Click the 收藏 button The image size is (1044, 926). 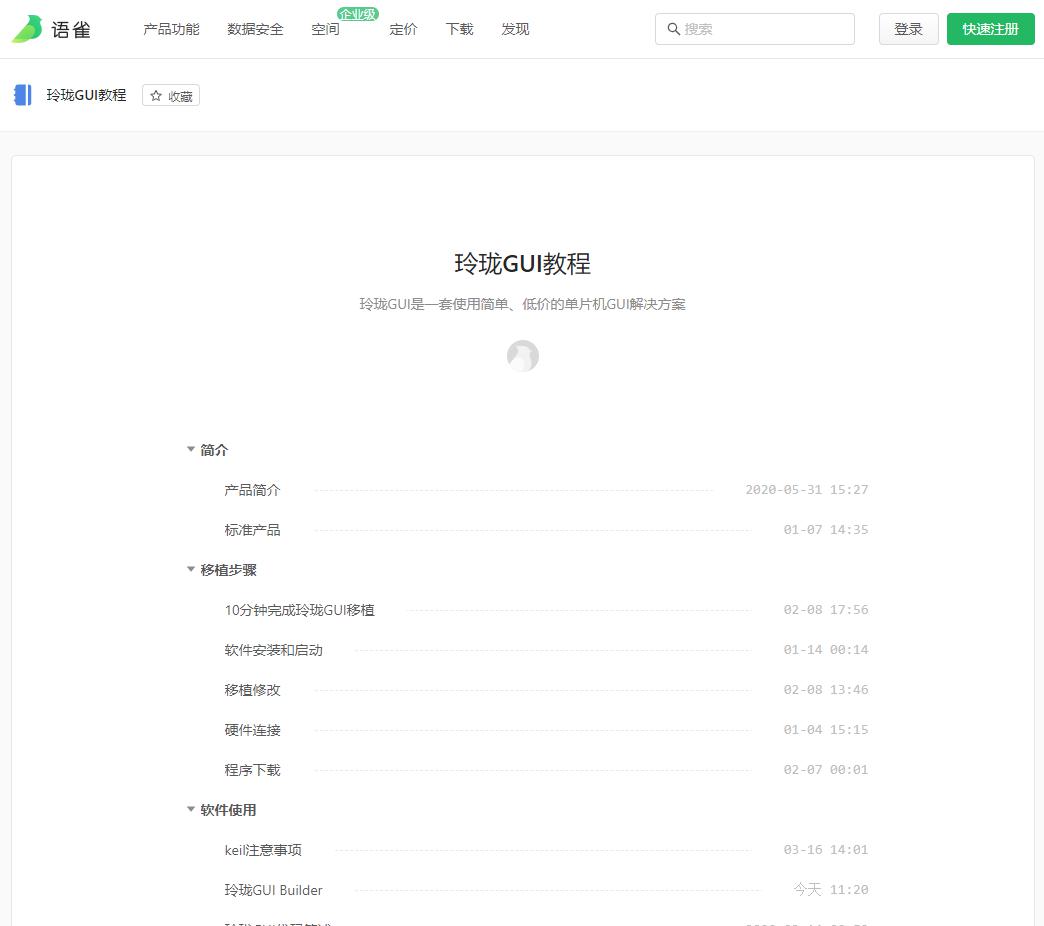coord(171,96)
